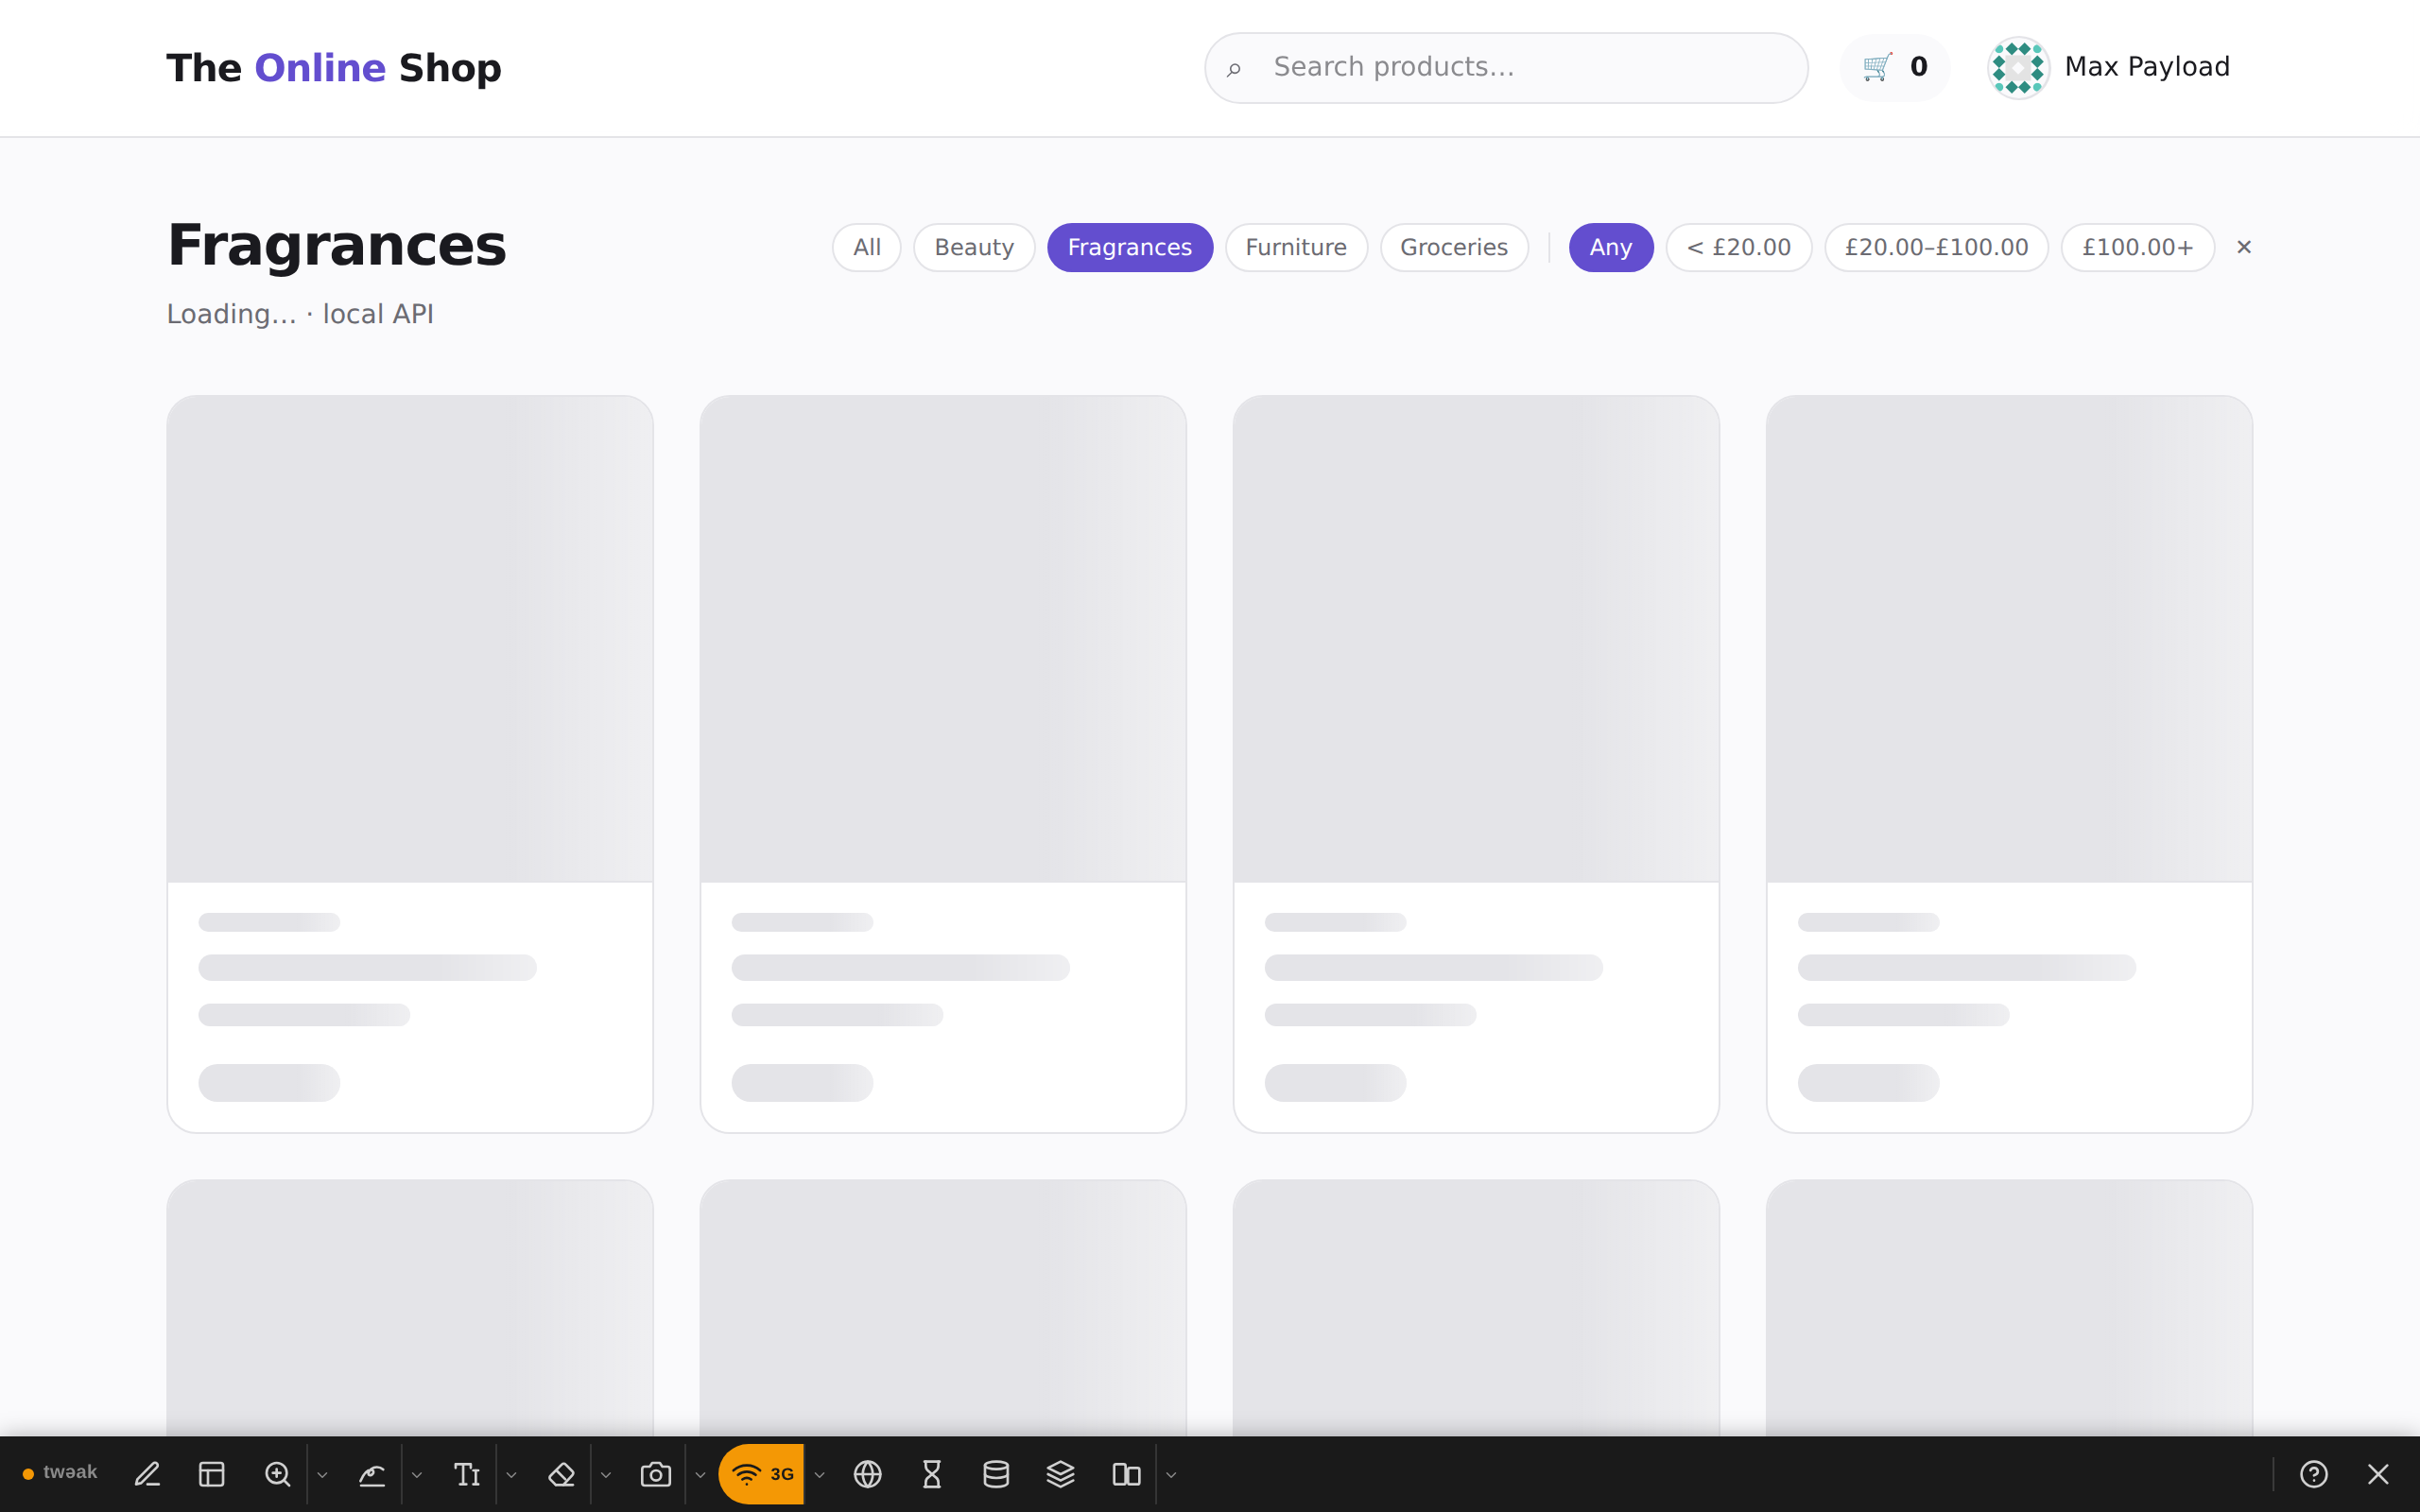Expand the network throttle options arrow
The image size is (2420, 1512).
(x=819, y=1475)
